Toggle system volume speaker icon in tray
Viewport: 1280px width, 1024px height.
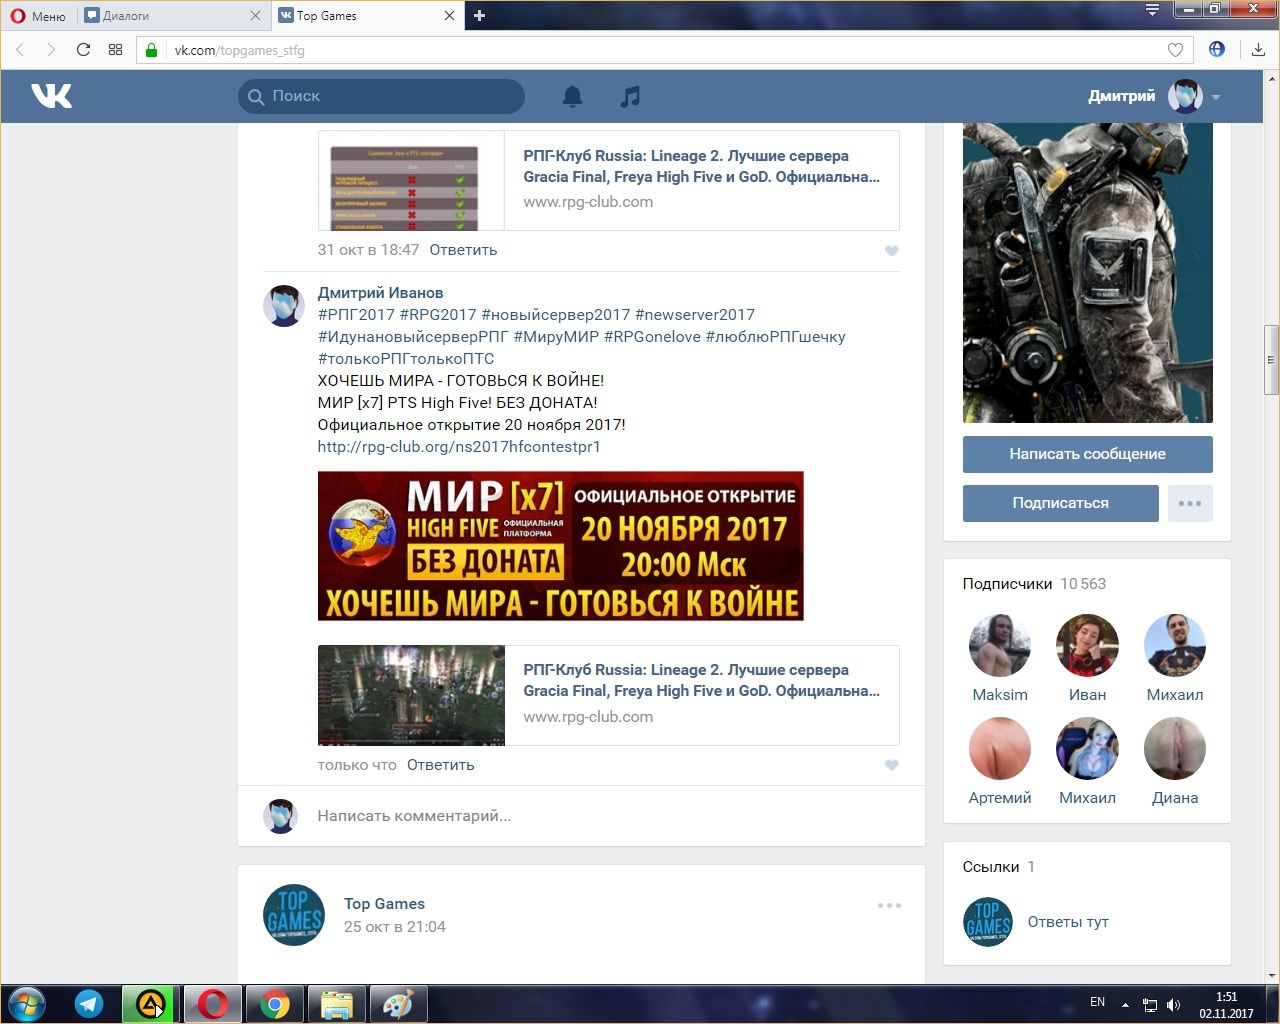pyautogui.click(x=1173, y=1004)
